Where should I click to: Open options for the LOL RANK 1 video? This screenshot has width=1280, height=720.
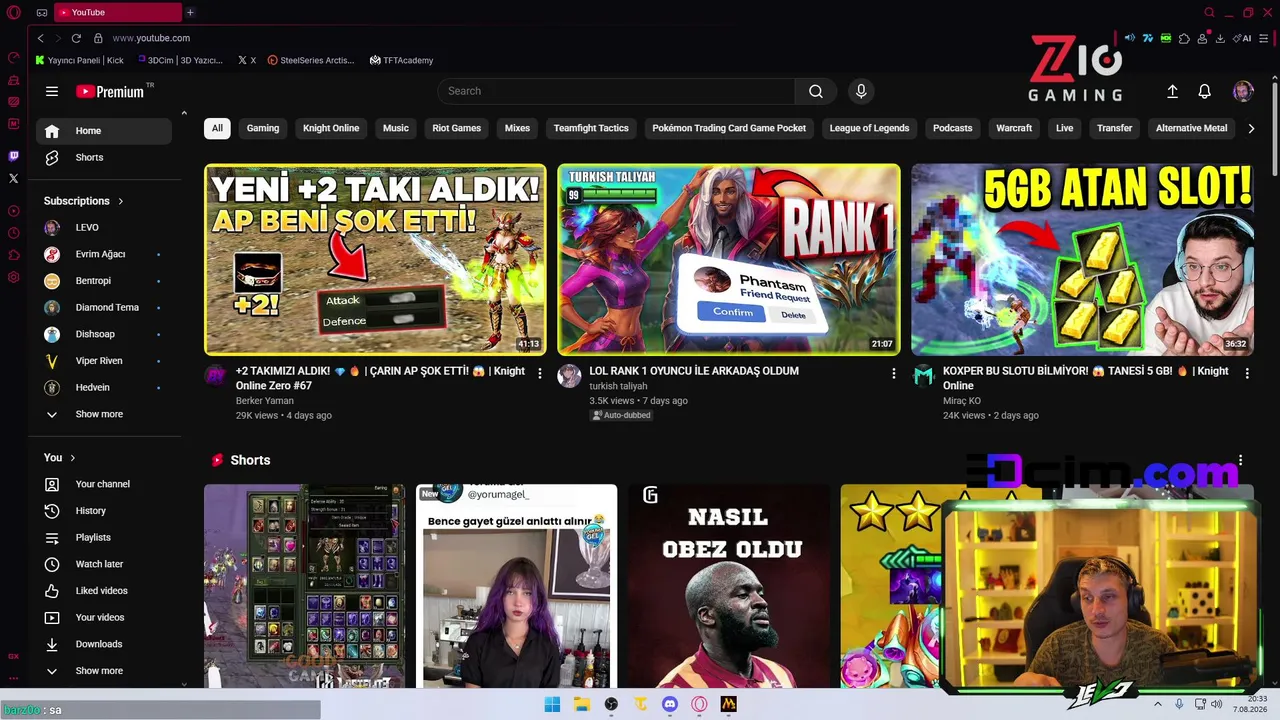(x=894, y=373)
